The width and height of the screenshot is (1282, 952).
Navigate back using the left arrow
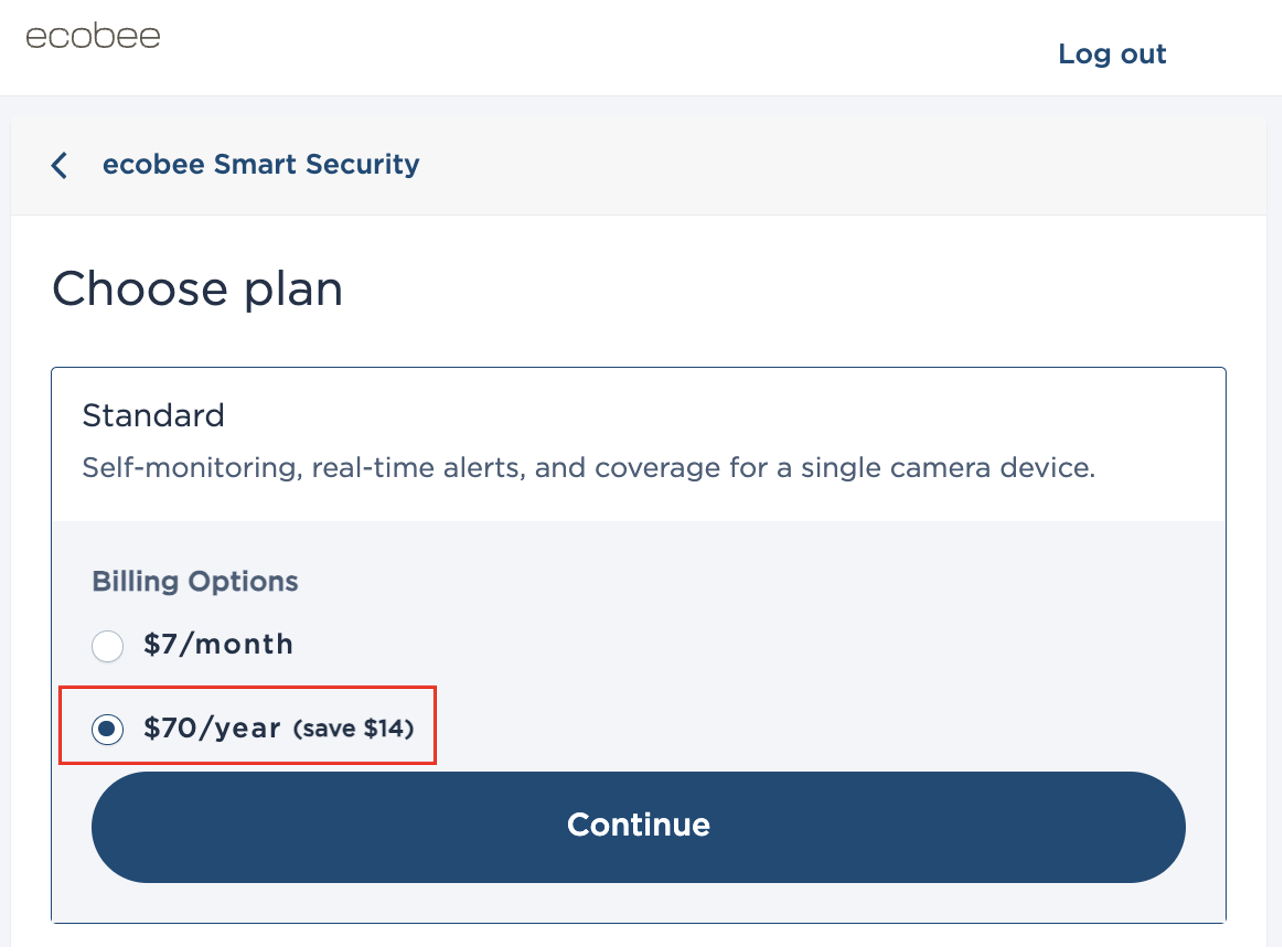click(x=60, y=165)
